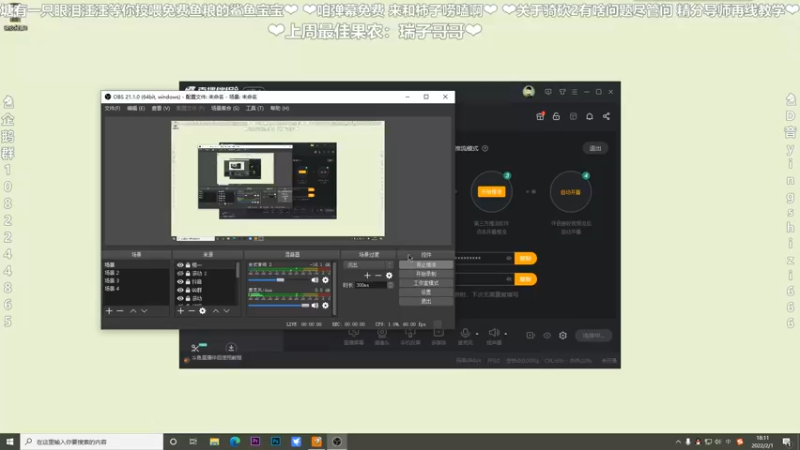Open the 编辑(E) menu in OBS

(x=136, y=108)
